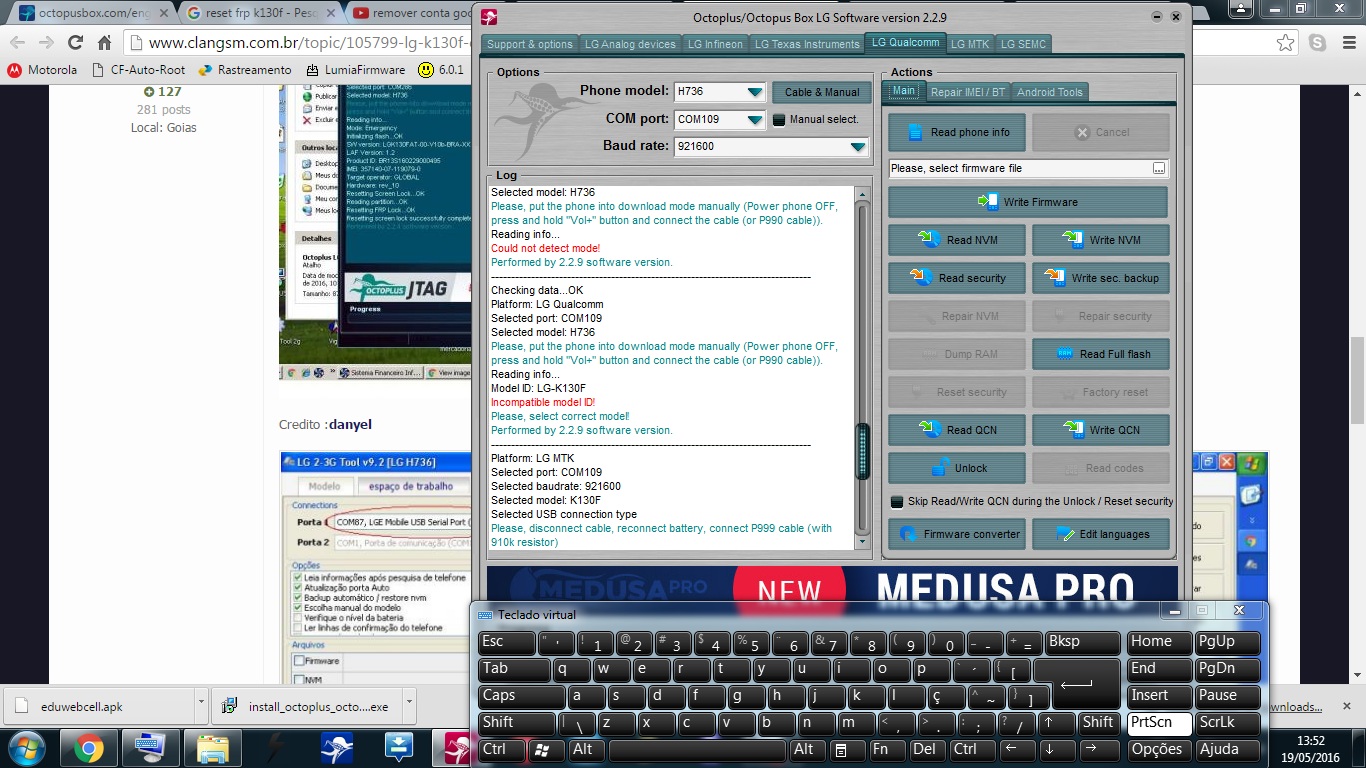Click Bksp key on virtual keyboard
The width and height of the screenshot is (1366, 768).
[1082, 643]
